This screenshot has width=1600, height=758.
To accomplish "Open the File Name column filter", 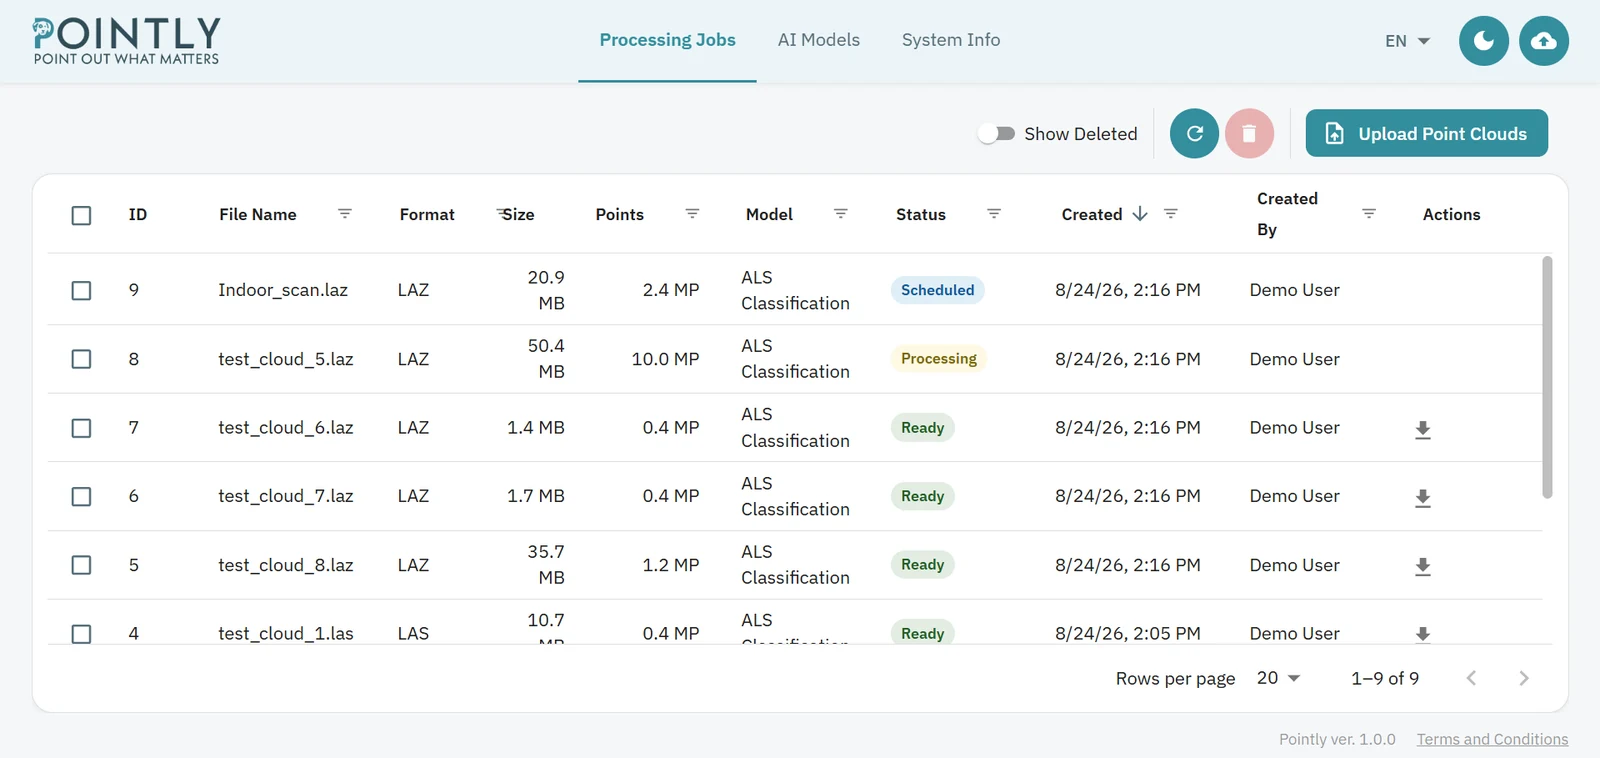I will 345,214.
